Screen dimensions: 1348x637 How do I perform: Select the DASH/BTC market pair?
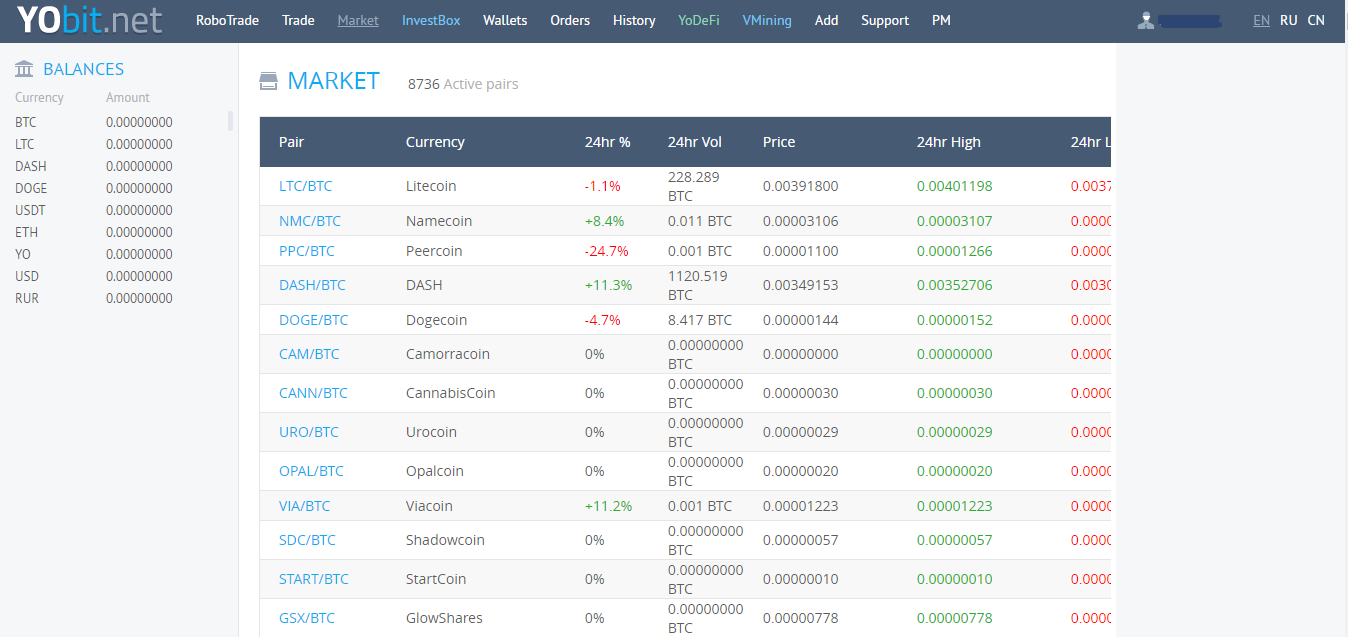tap(312, 285)
